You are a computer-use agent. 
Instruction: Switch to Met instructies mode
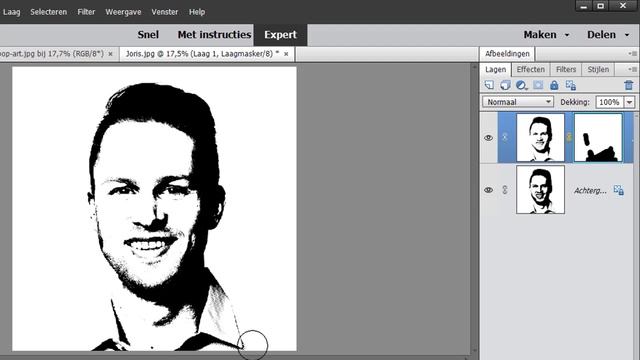point(214,35)
